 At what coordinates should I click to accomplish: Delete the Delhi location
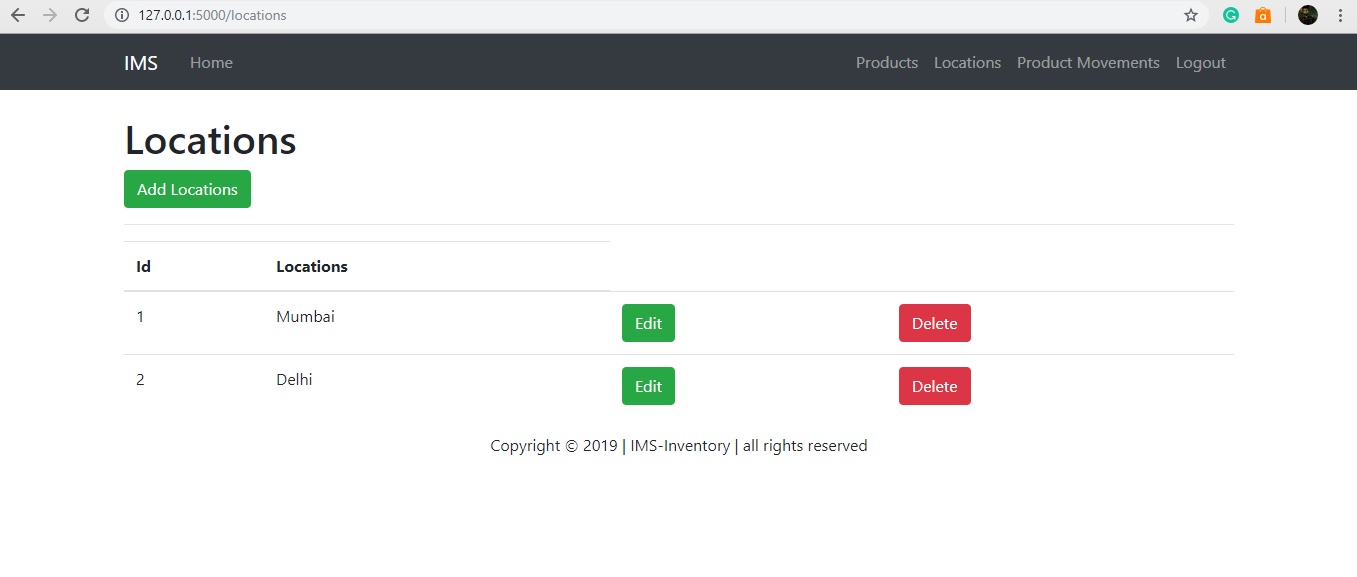[934, 385]
